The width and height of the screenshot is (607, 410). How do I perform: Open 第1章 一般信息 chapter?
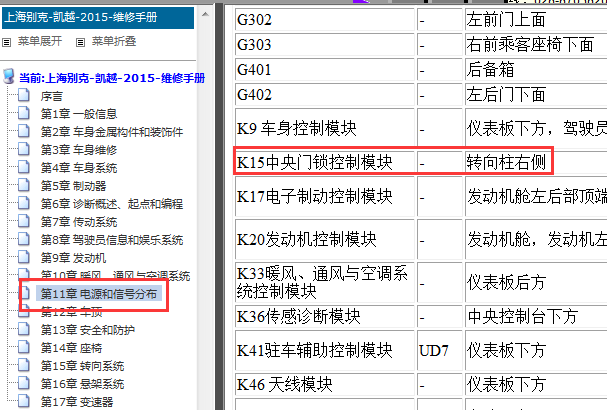pos(79,114)
